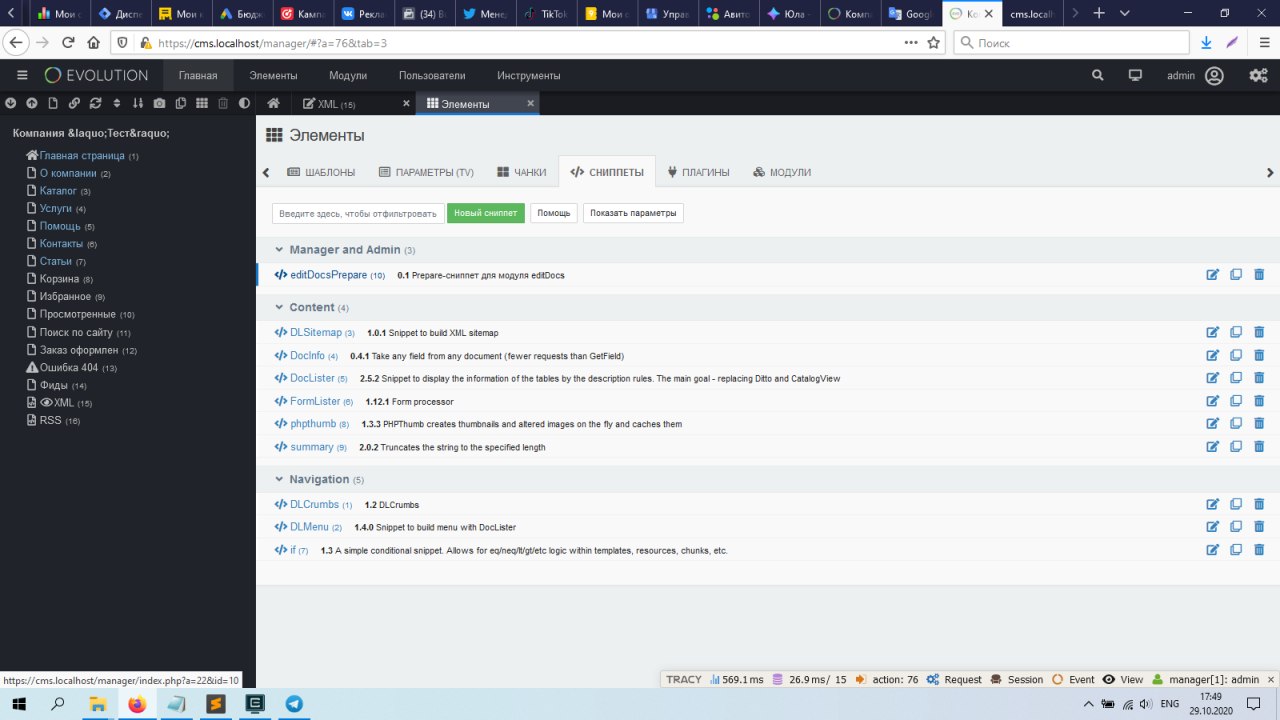Open elements via grid icon in tree toolbar
The width and height of the screenshot is (1280, 720).
[x=202, y=103]
